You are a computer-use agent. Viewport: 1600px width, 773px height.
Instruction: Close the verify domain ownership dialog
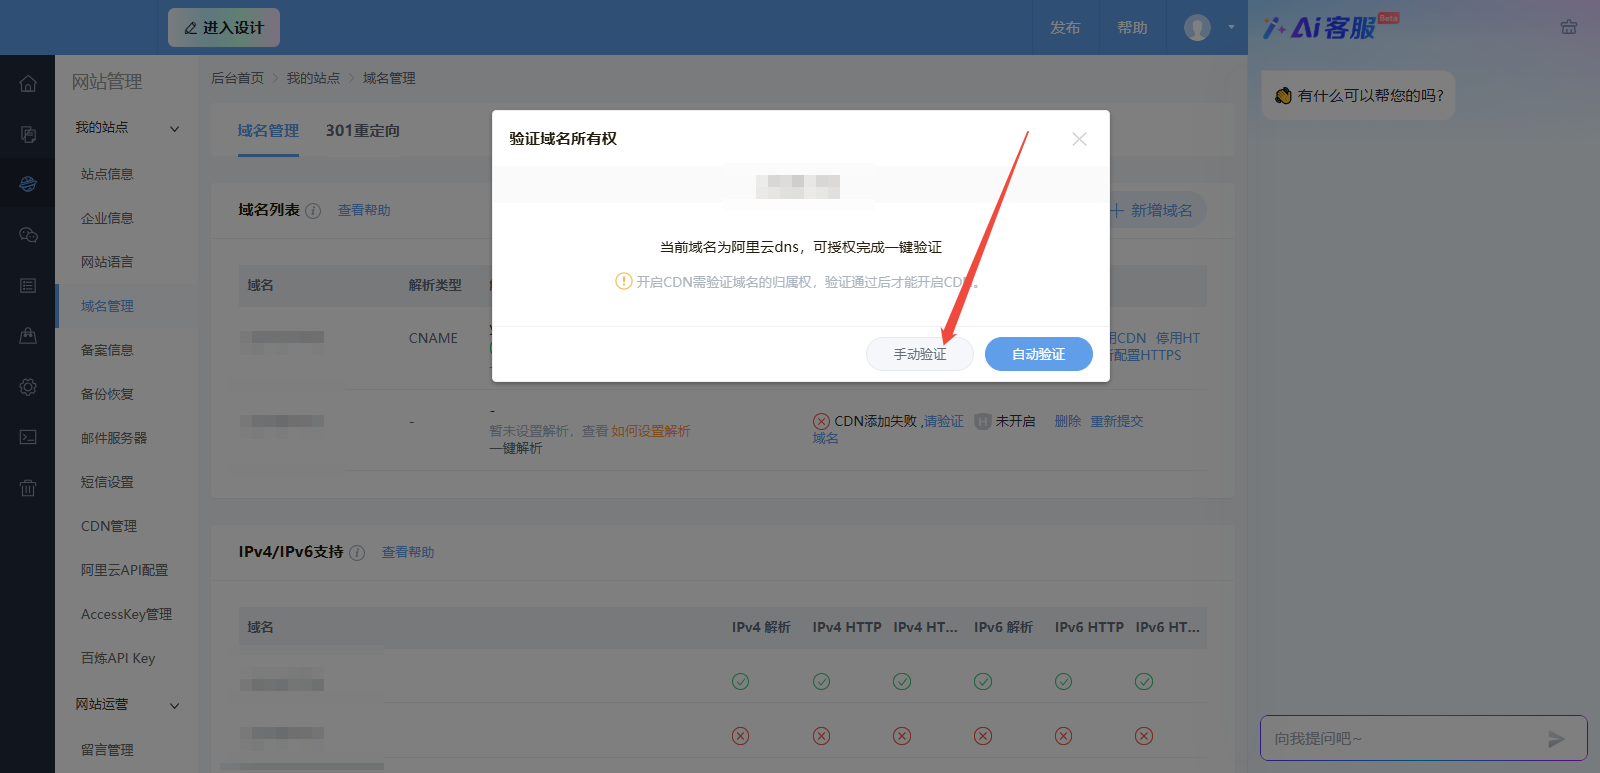point(1079,139)
